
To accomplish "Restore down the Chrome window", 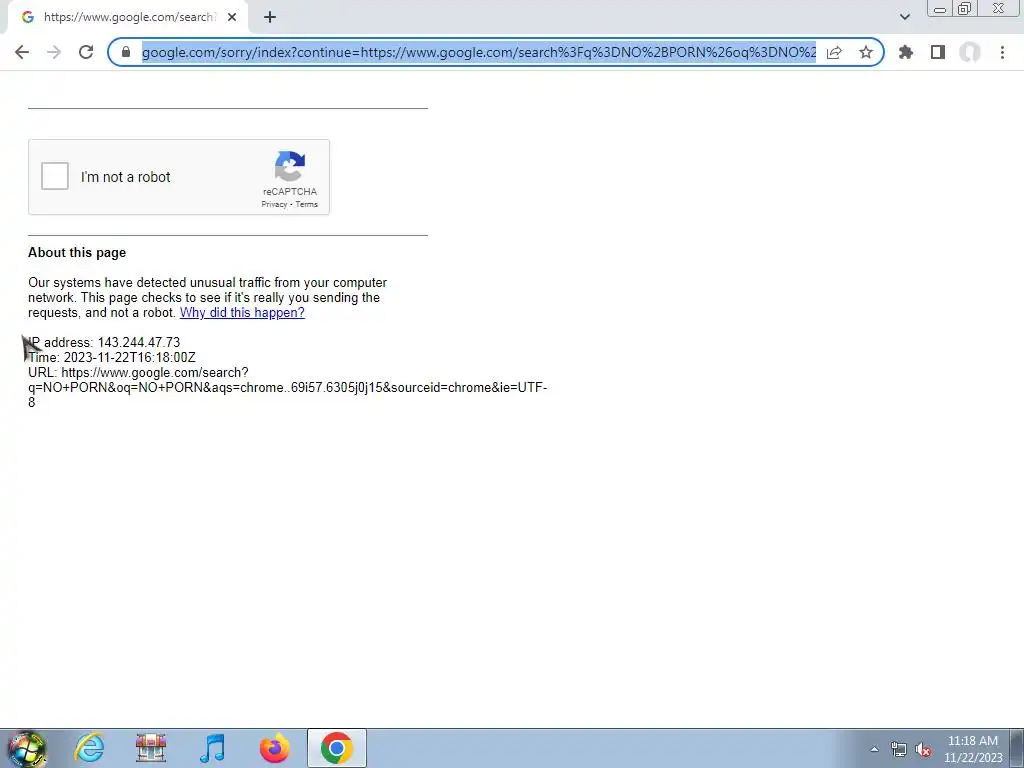I will 964,9.
